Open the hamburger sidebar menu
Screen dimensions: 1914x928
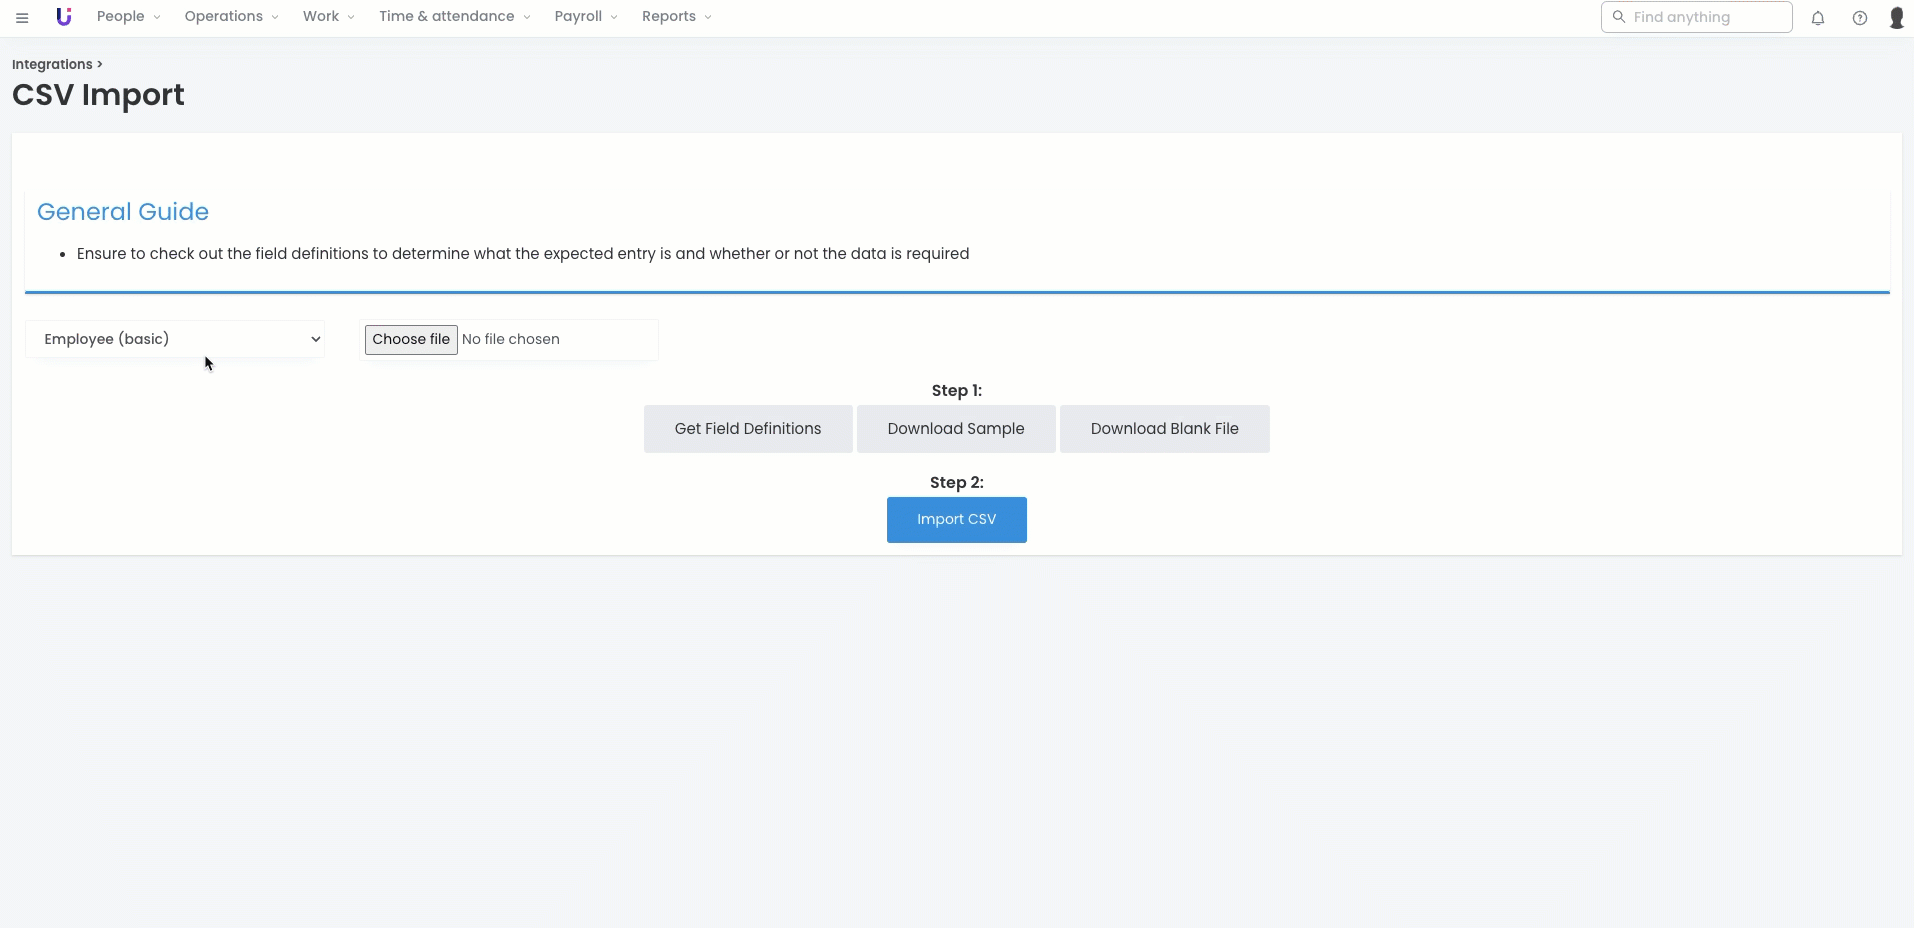pos(22,18)
